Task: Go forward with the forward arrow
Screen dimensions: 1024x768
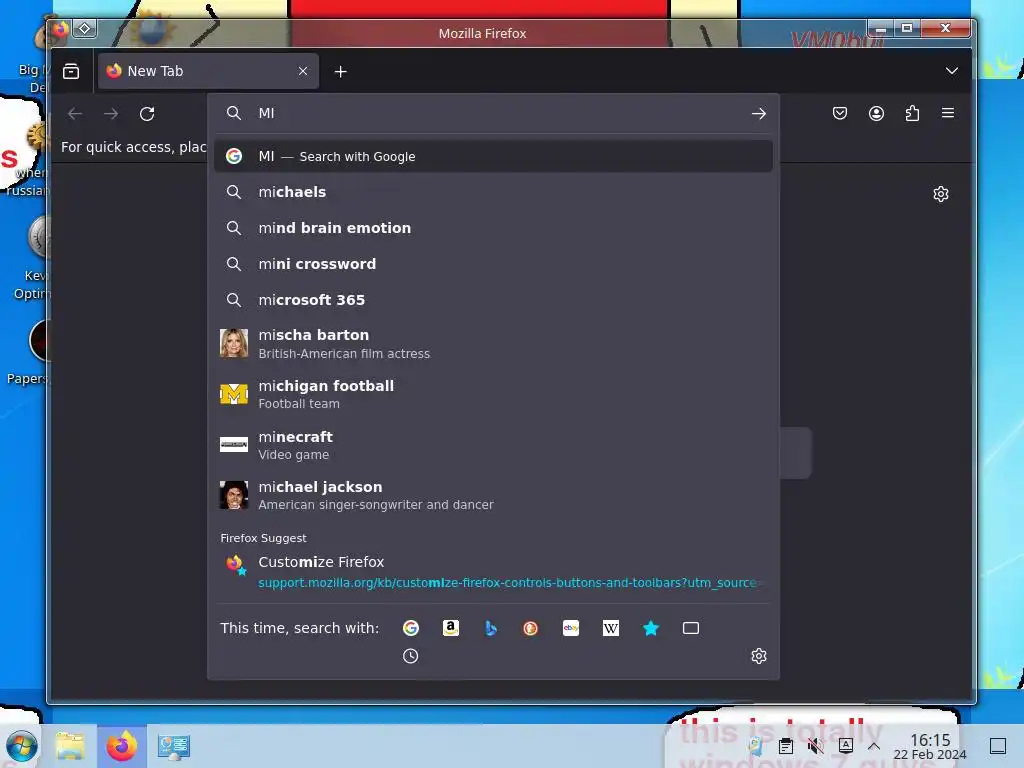Action: 111,114
